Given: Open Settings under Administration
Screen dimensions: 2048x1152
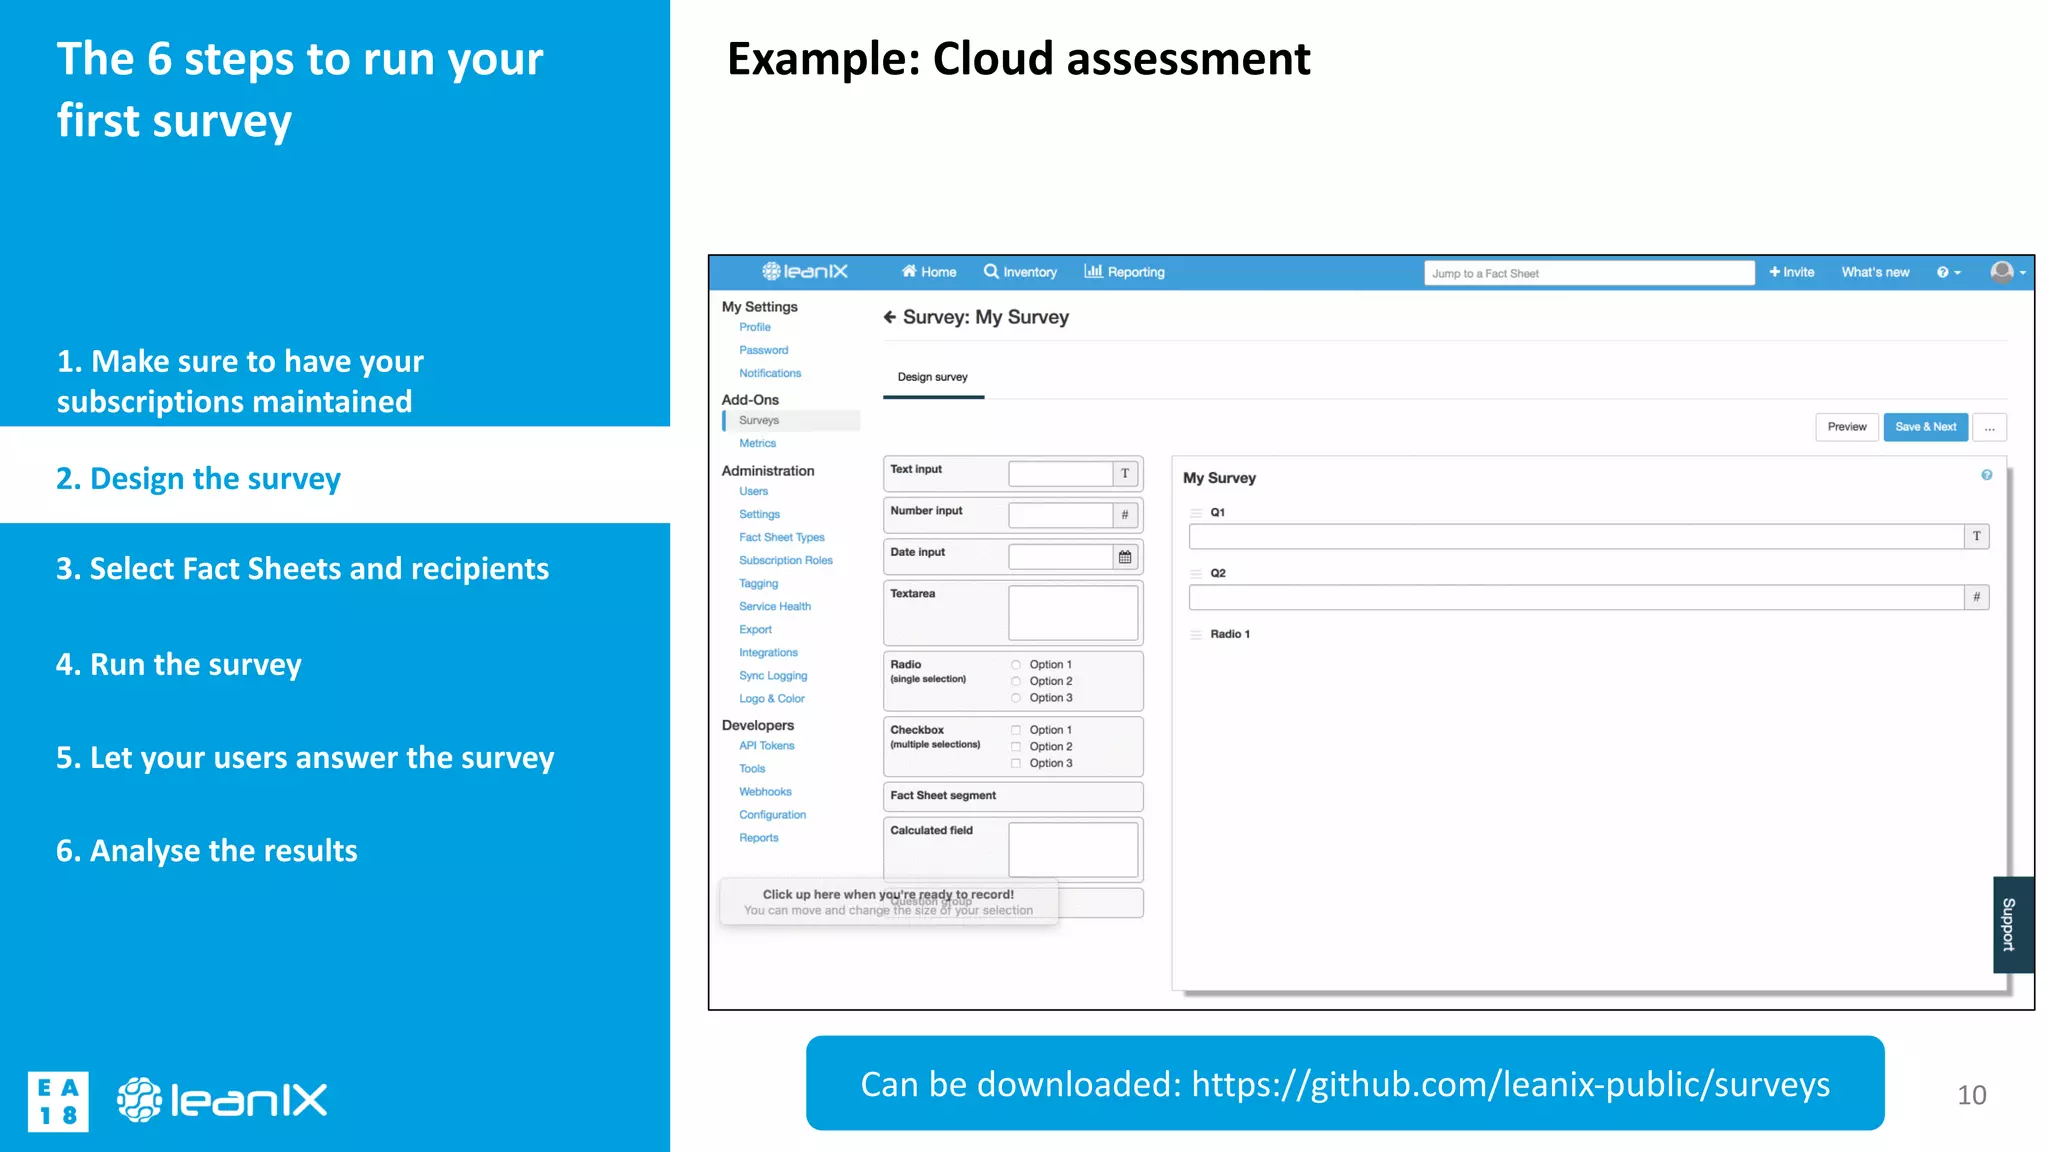Looking at the screenshot, I should (759, 514).
